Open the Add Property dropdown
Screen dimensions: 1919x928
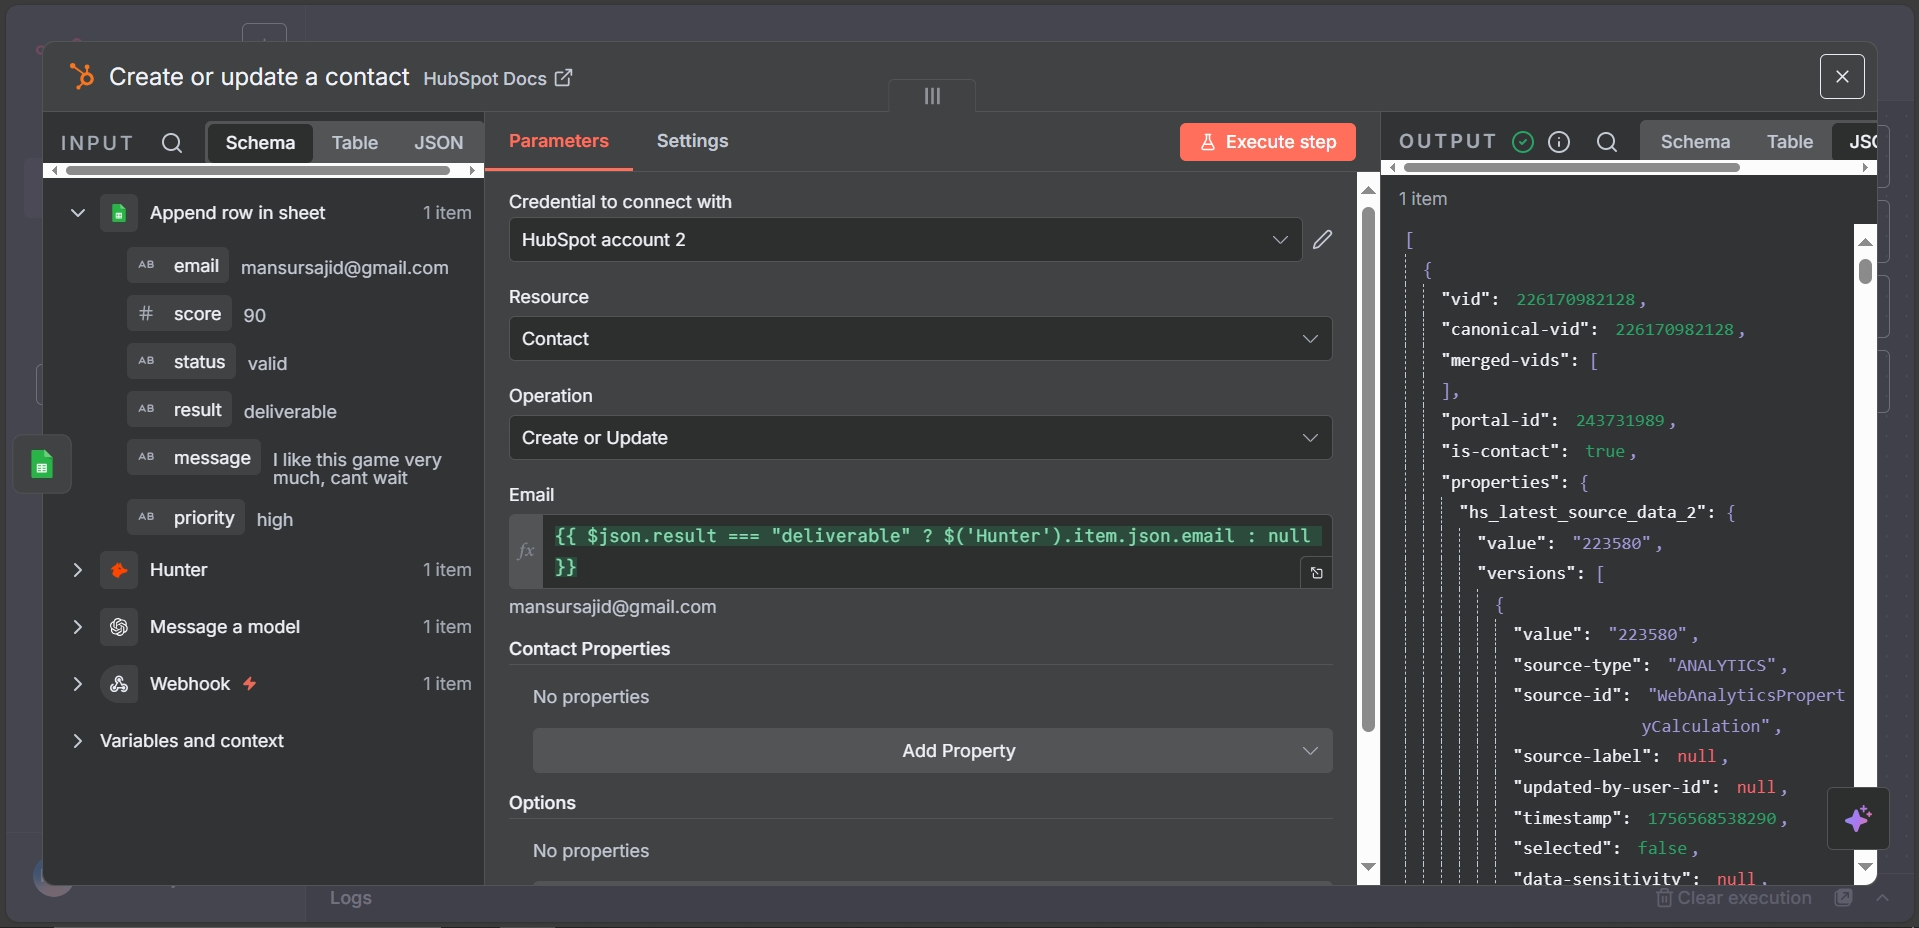(932, 751)
